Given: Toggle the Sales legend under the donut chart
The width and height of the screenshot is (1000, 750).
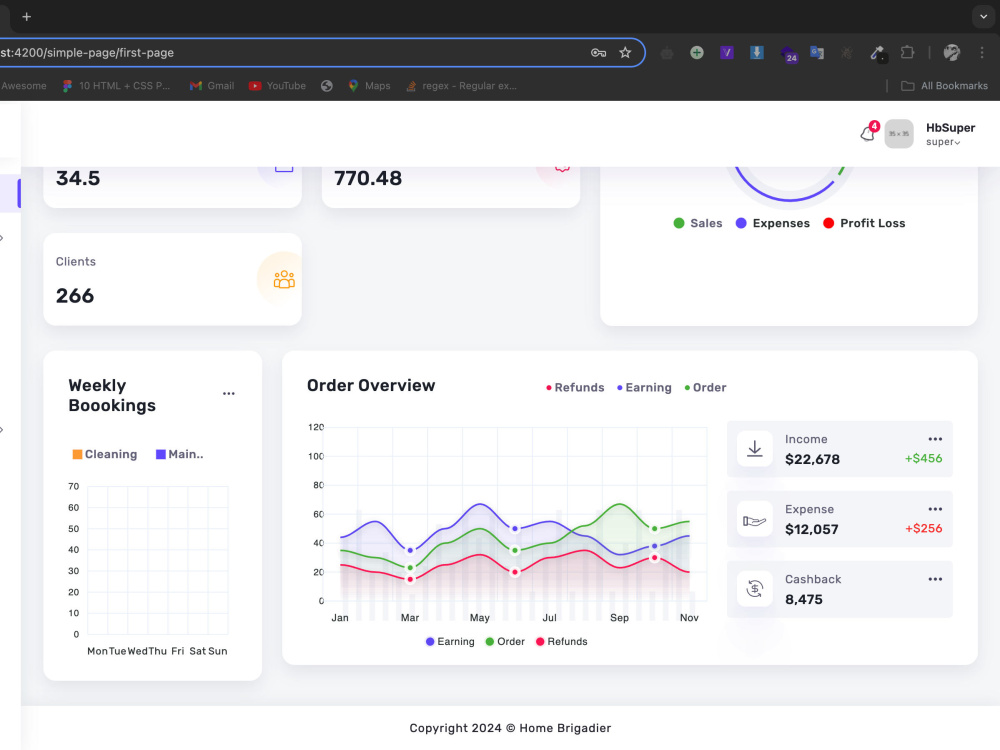Looking at the screenshot, I should (x=698, y=223).
